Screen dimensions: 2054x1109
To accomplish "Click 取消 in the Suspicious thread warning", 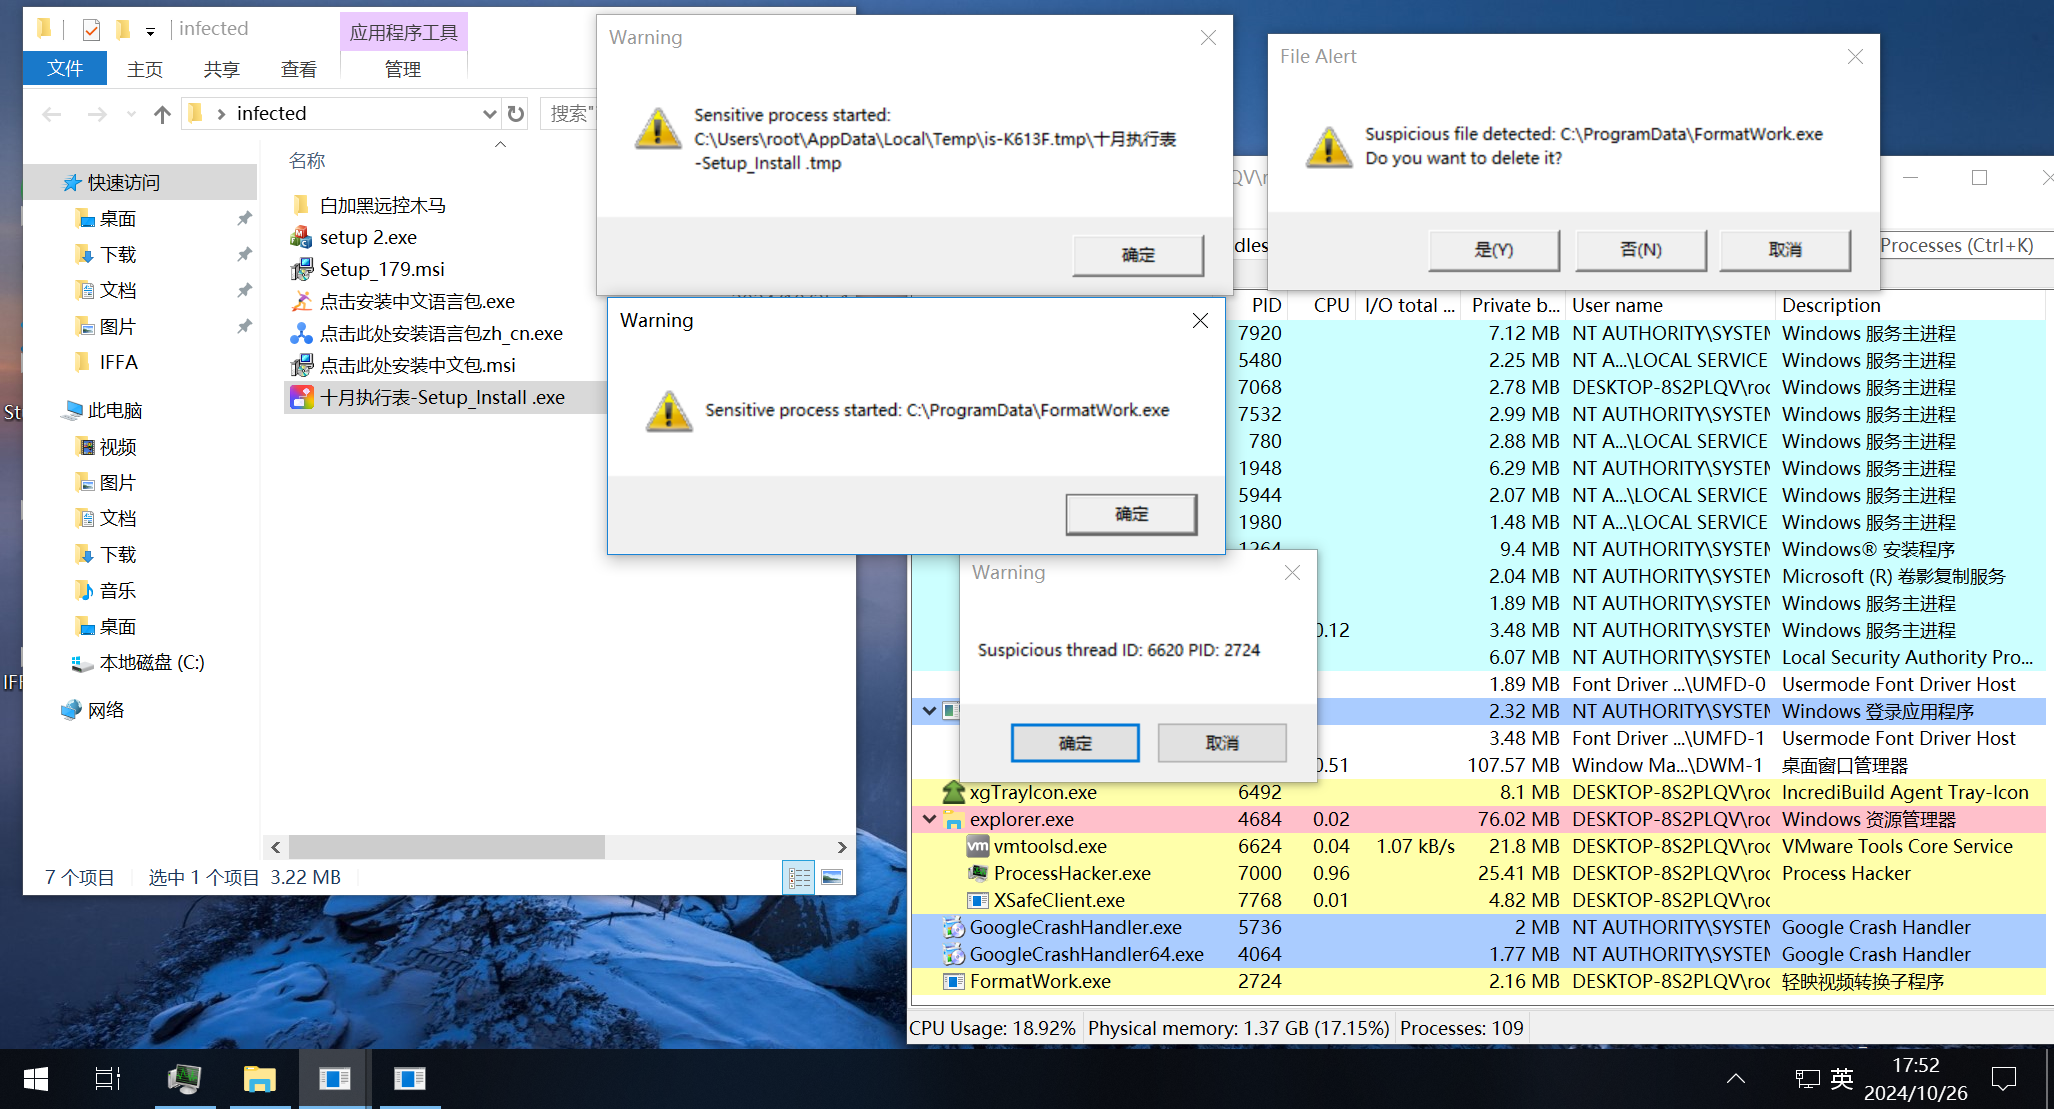I will (1222, 743).
